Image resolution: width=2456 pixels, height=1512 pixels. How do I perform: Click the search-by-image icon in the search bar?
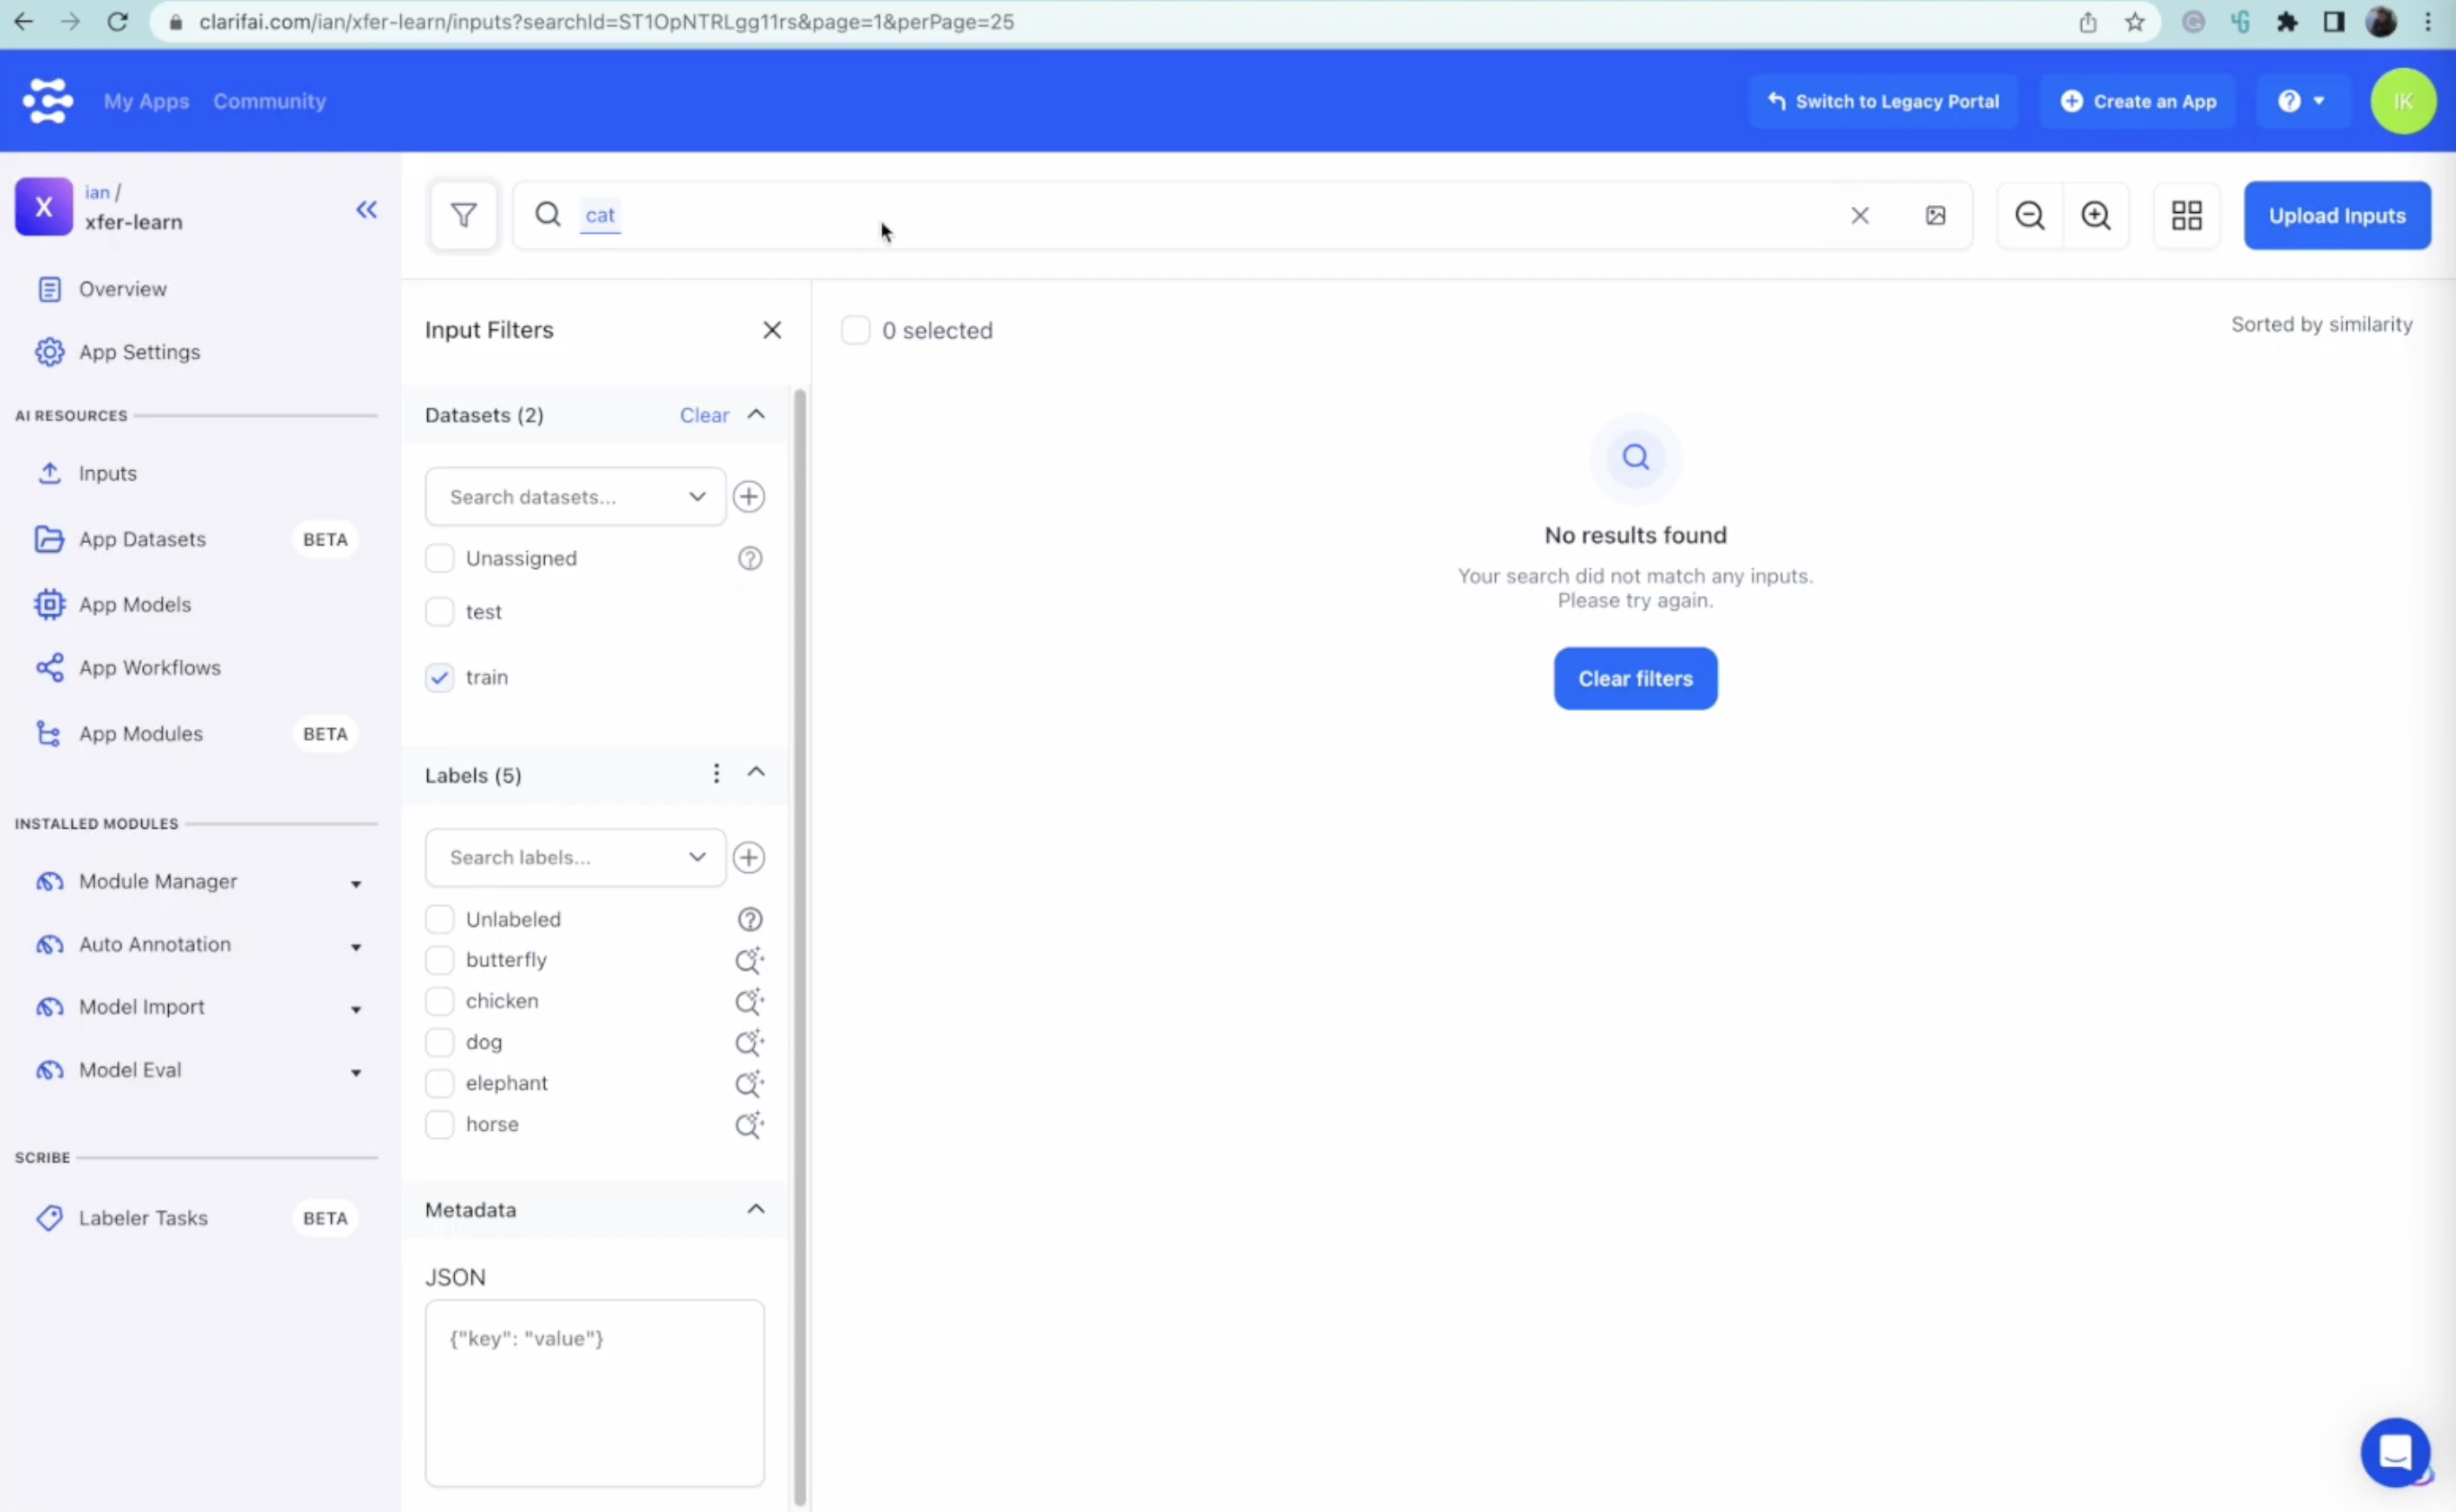[1935, 215]
